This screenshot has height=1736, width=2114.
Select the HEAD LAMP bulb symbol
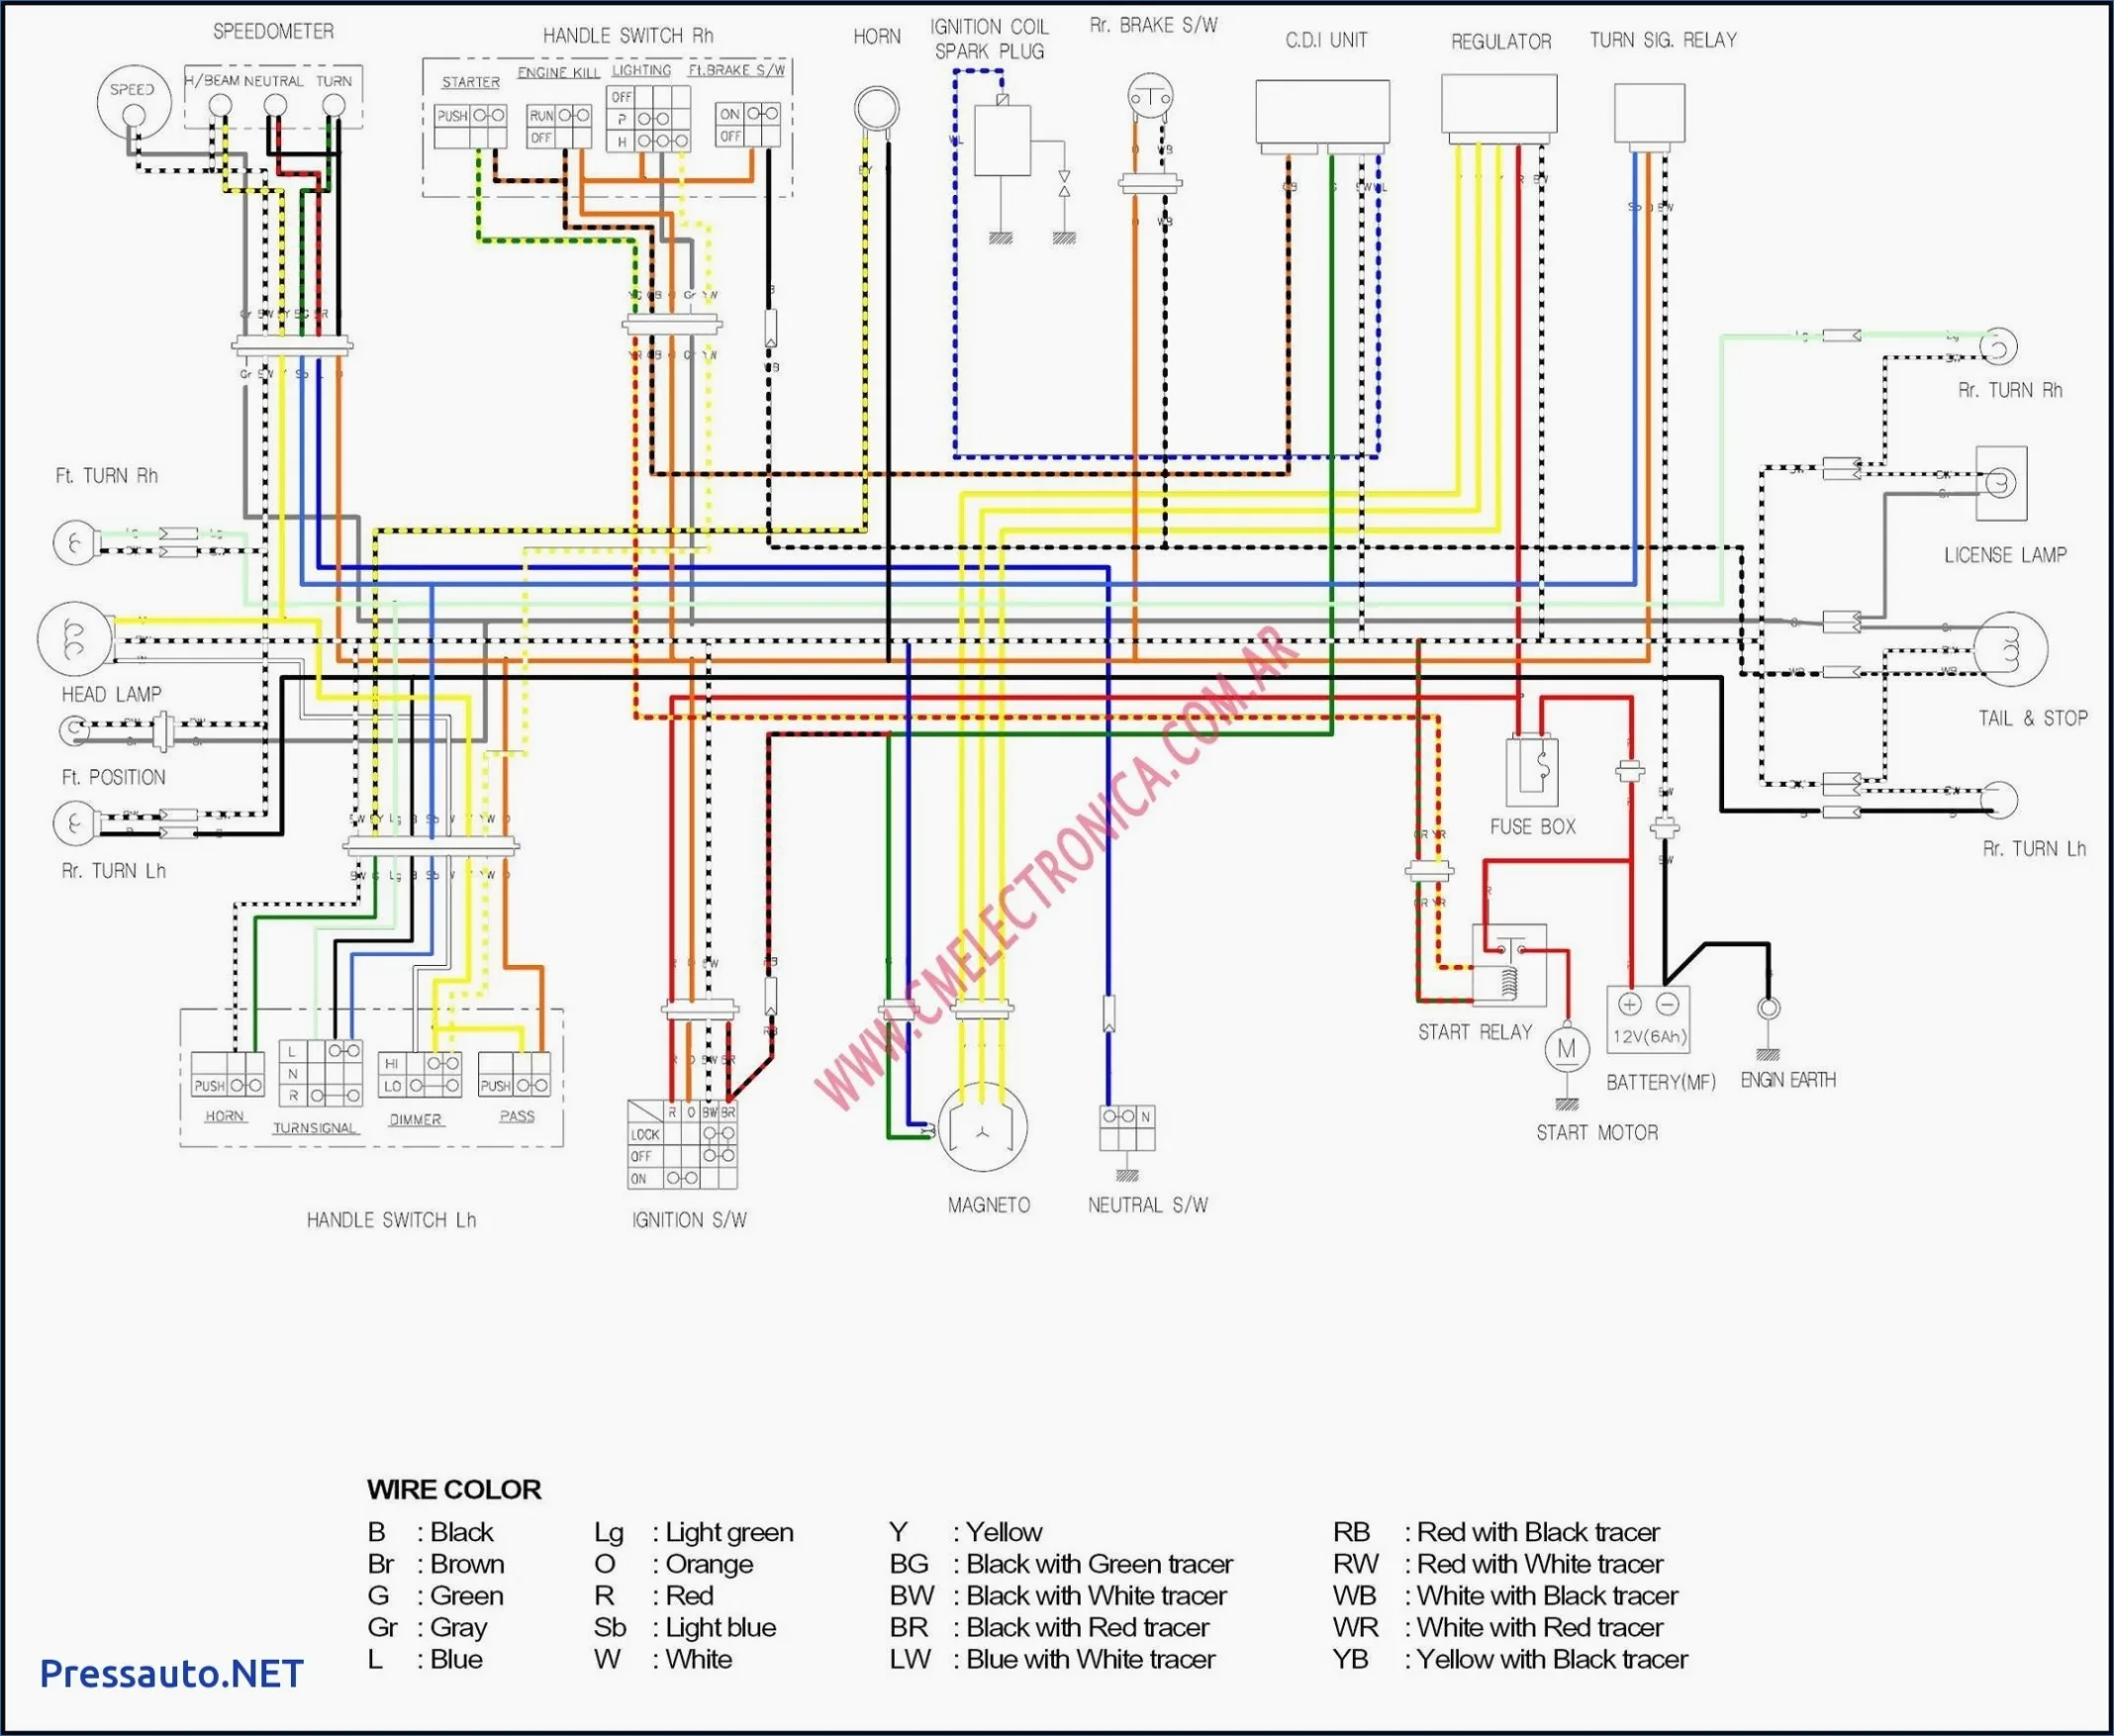(x=76, y=638)
